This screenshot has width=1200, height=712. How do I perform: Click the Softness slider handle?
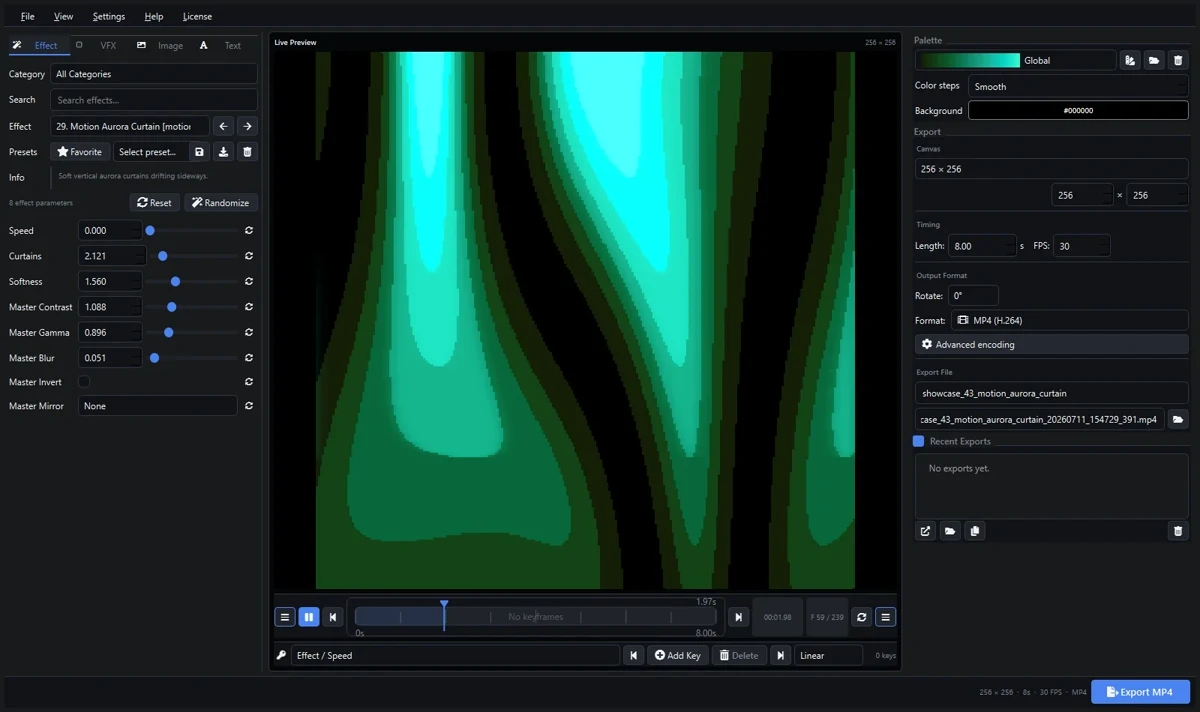(x=176, y=281)
